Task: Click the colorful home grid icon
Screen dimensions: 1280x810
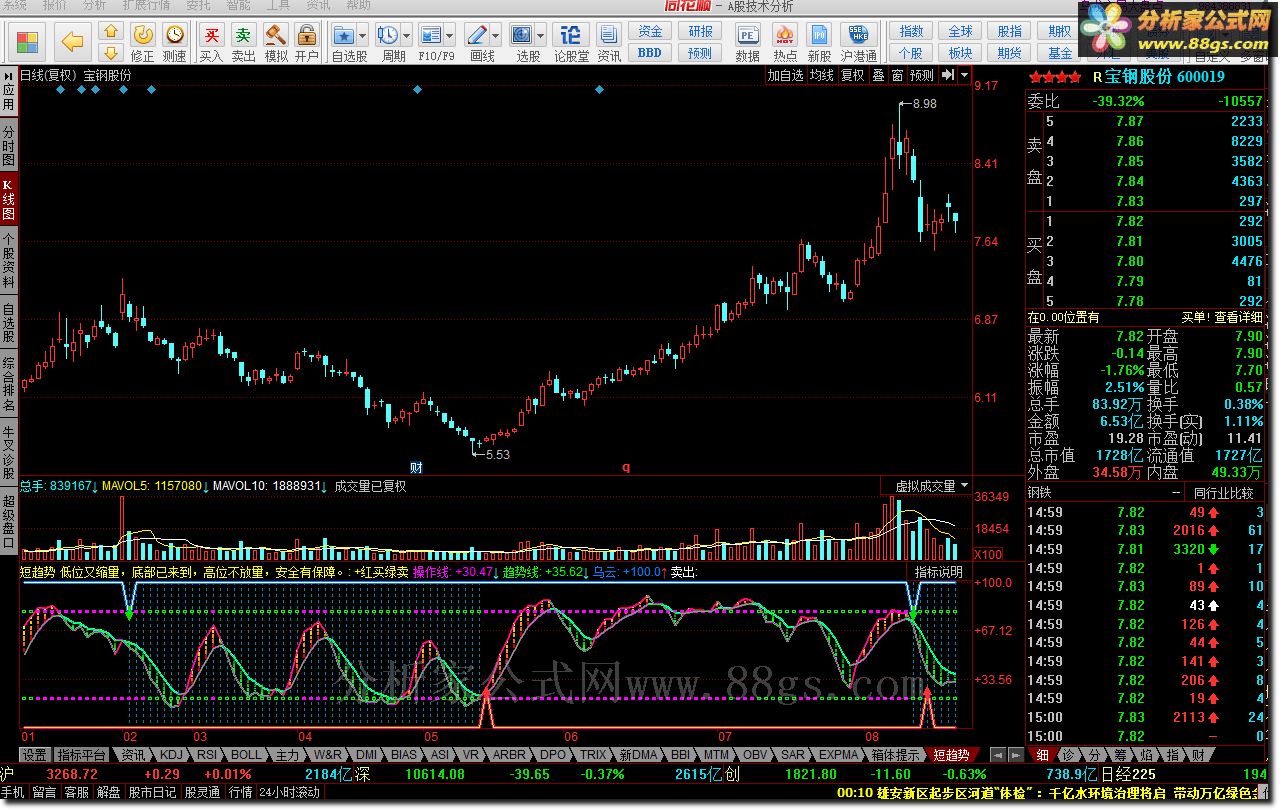Action: pyautogui.click(x=28, y=42)
